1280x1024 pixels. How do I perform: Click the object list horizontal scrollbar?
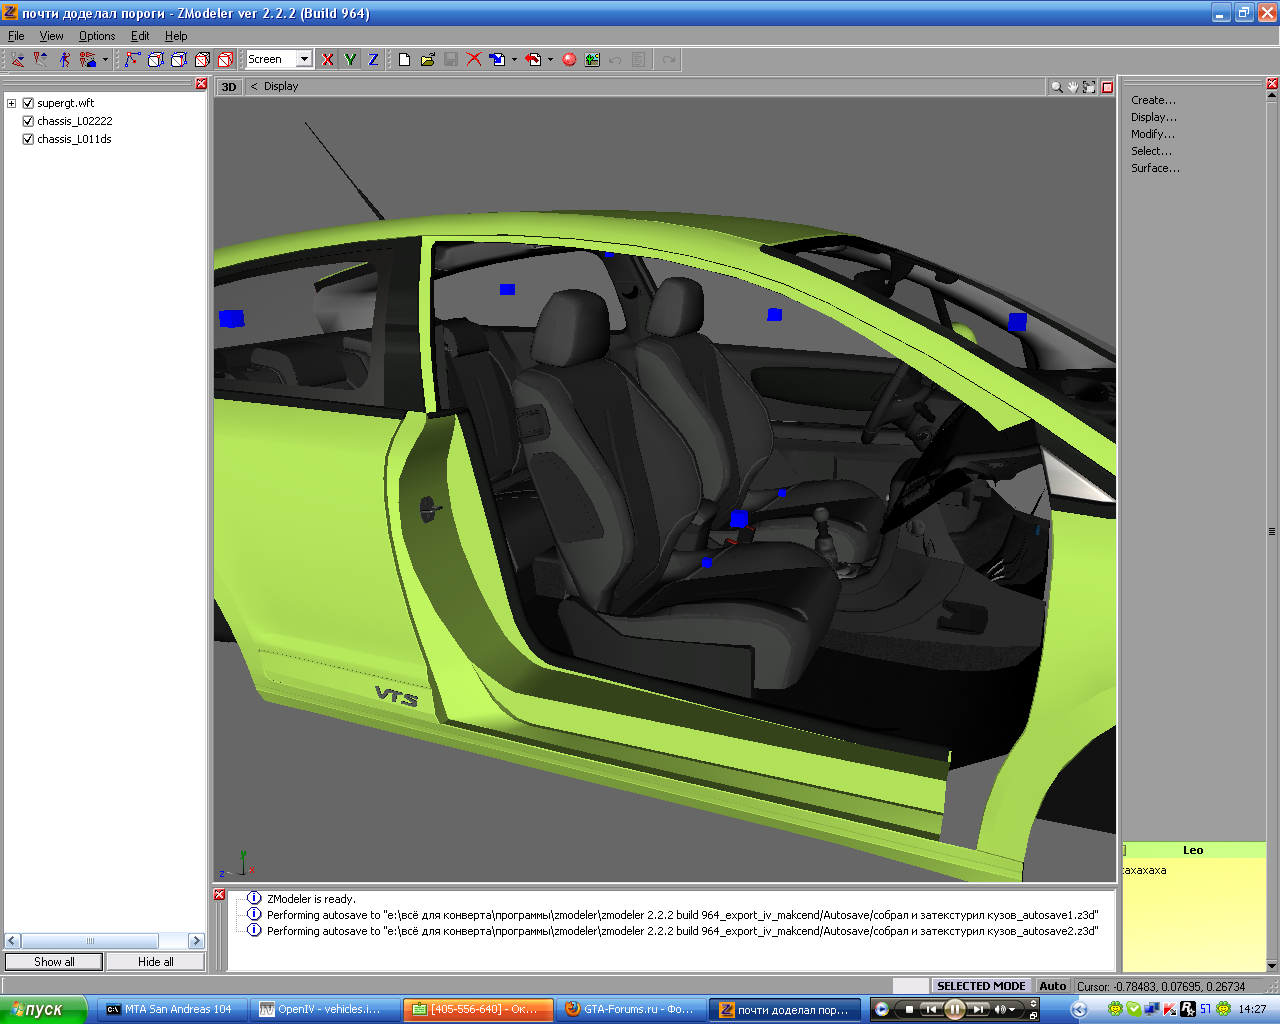coord(90,941)
